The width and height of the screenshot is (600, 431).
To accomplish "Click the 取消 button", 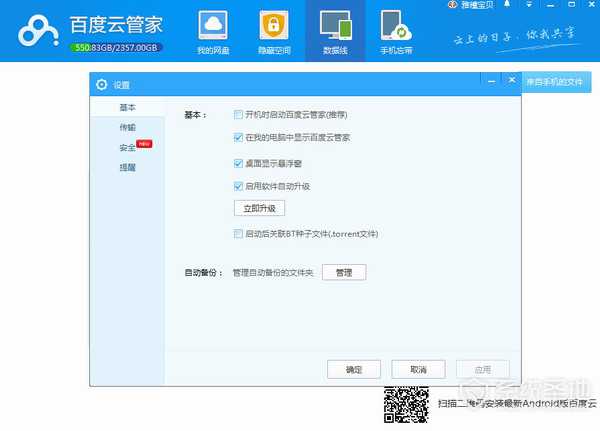I will click(418, 369).
